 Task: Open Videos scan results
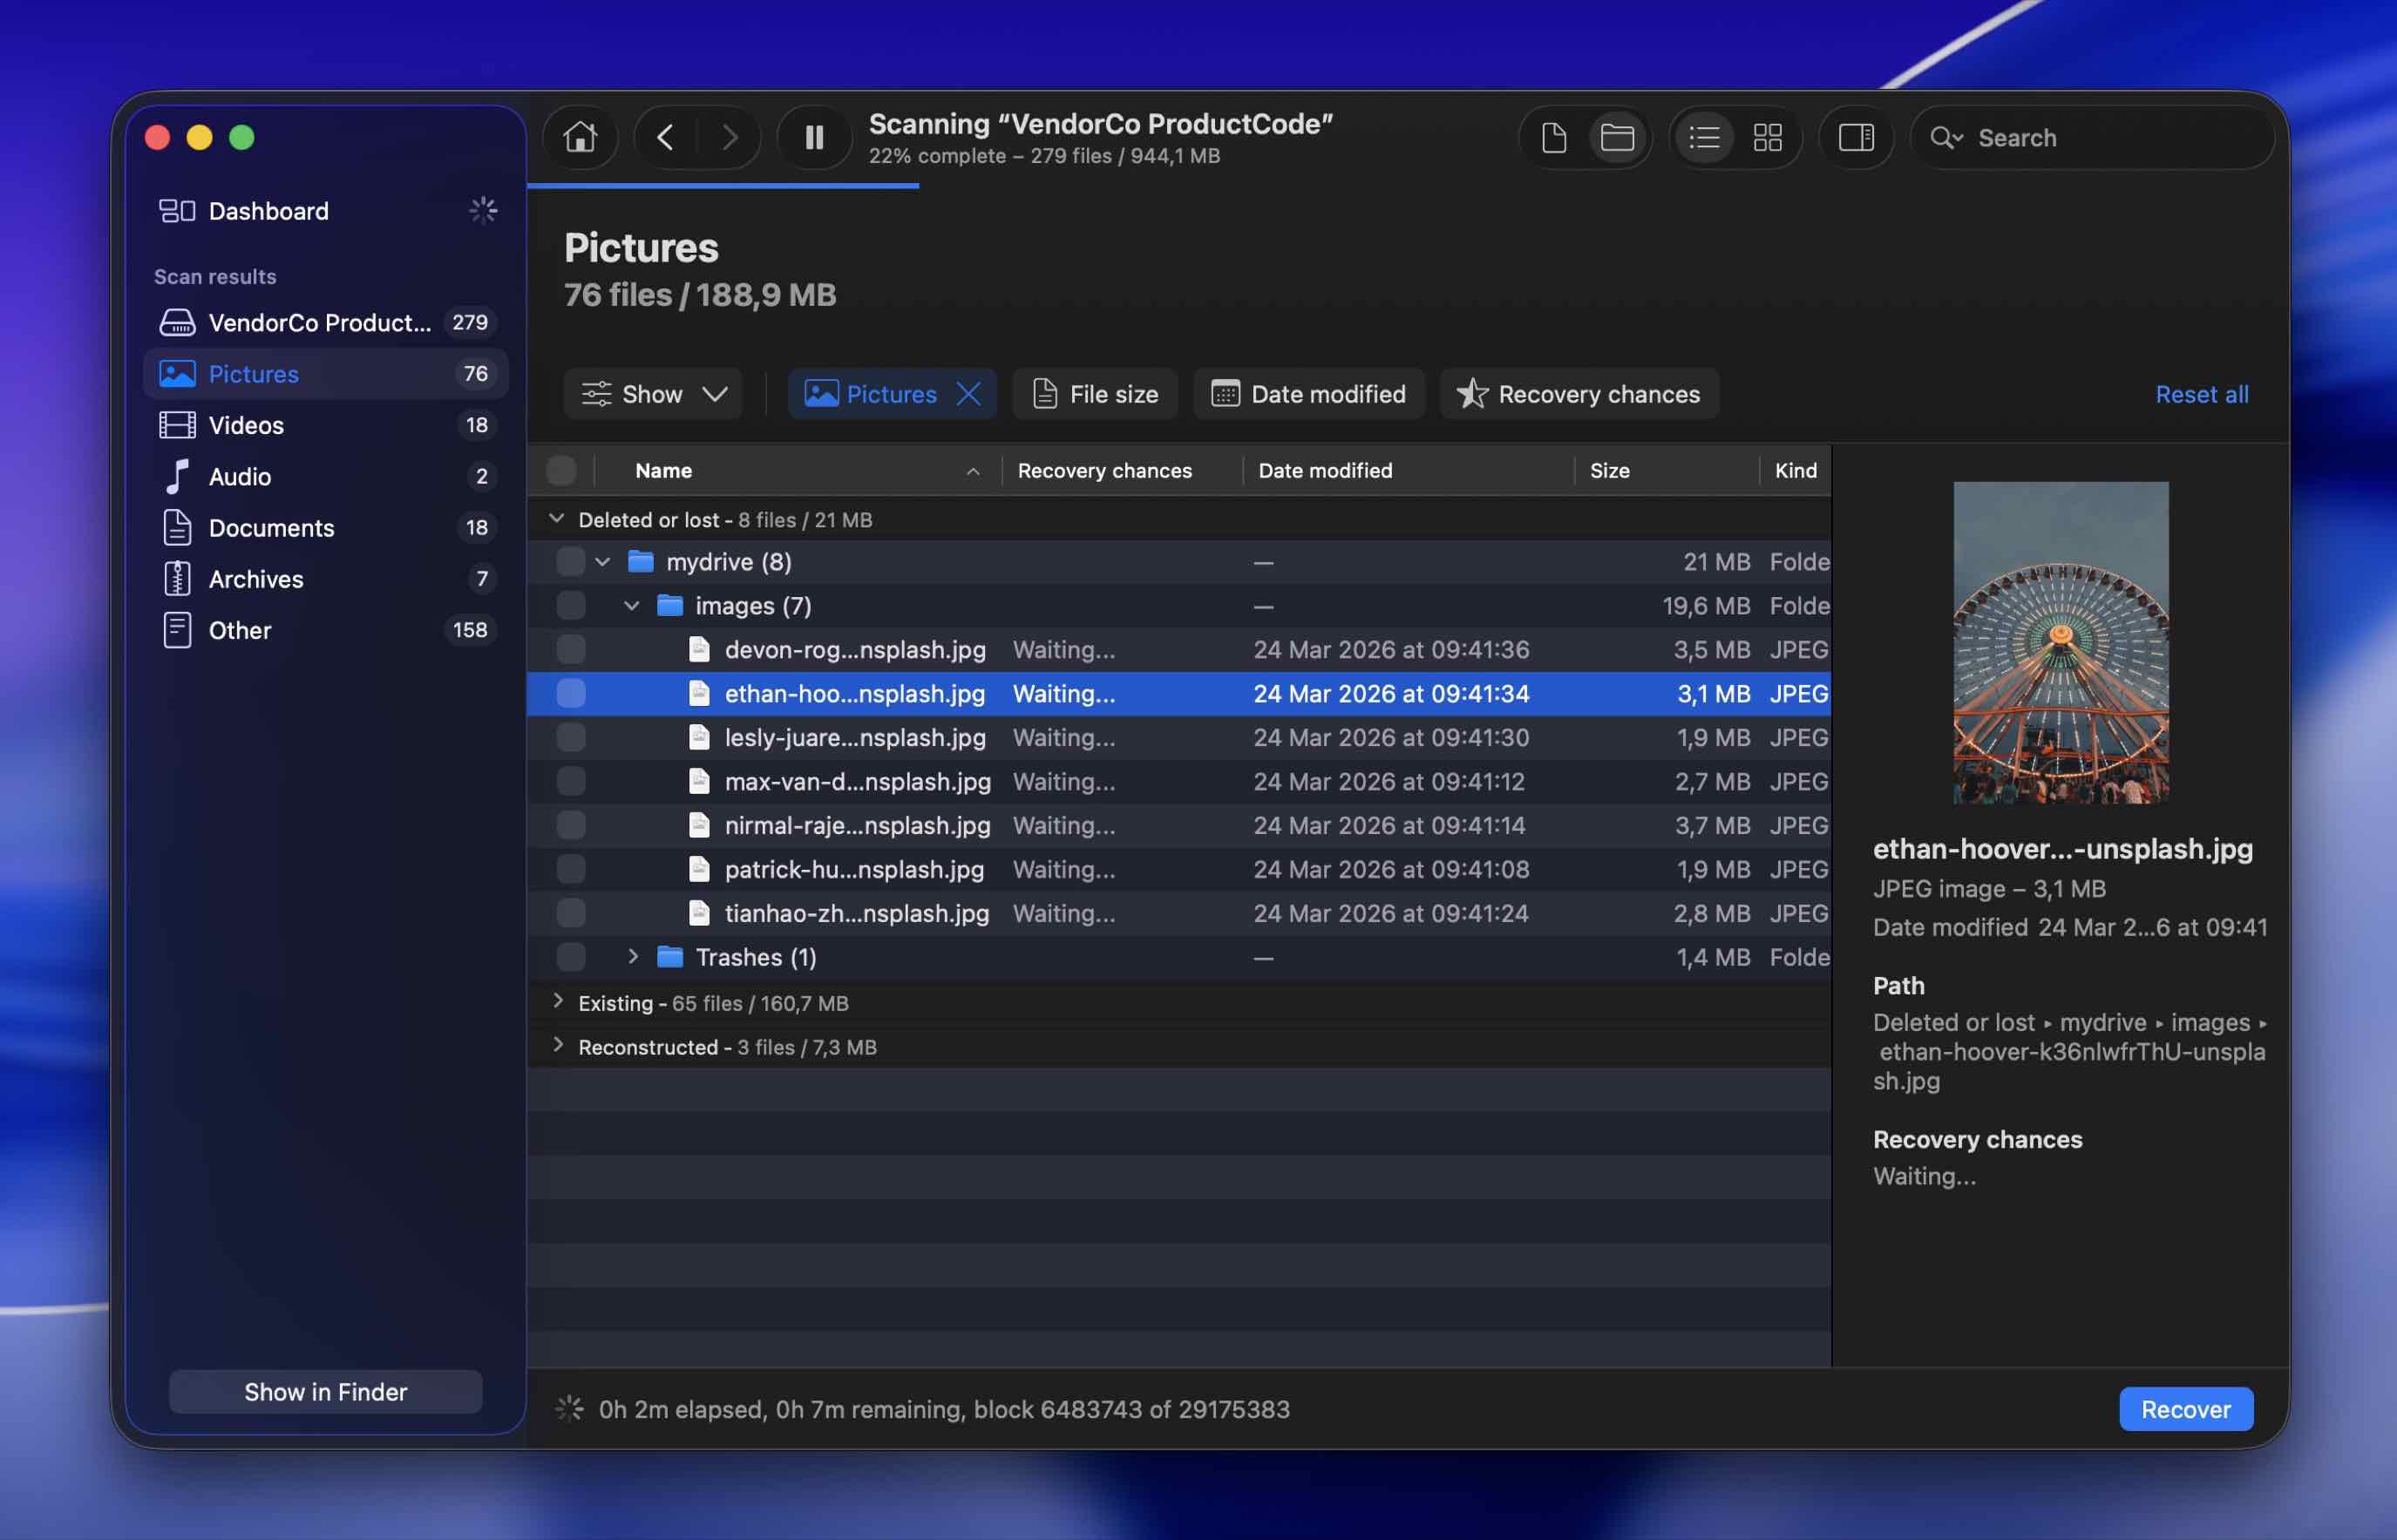tap(326, 425)
